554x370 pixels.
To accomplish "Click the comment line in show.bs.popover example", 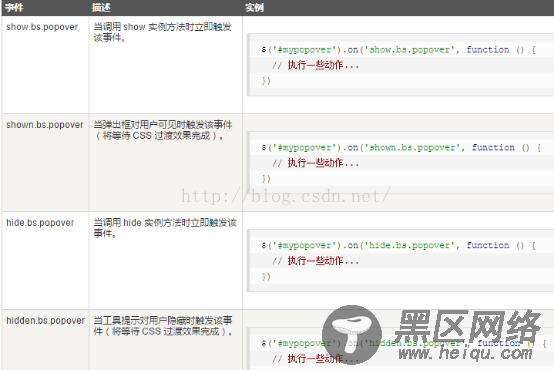I will (x=316, y=65).
